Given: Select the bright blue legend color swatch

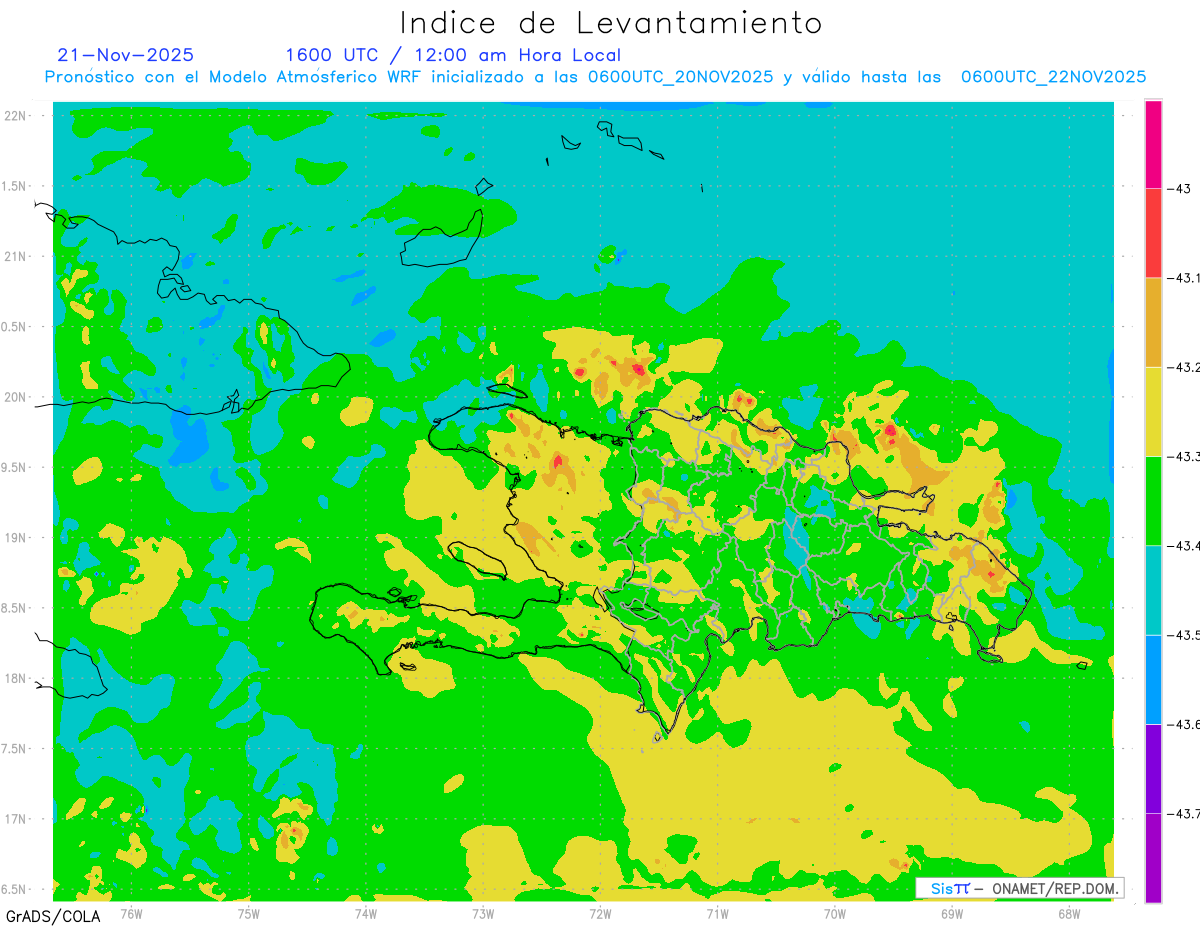Looking at the screenshot, I should pos(1153,679).
